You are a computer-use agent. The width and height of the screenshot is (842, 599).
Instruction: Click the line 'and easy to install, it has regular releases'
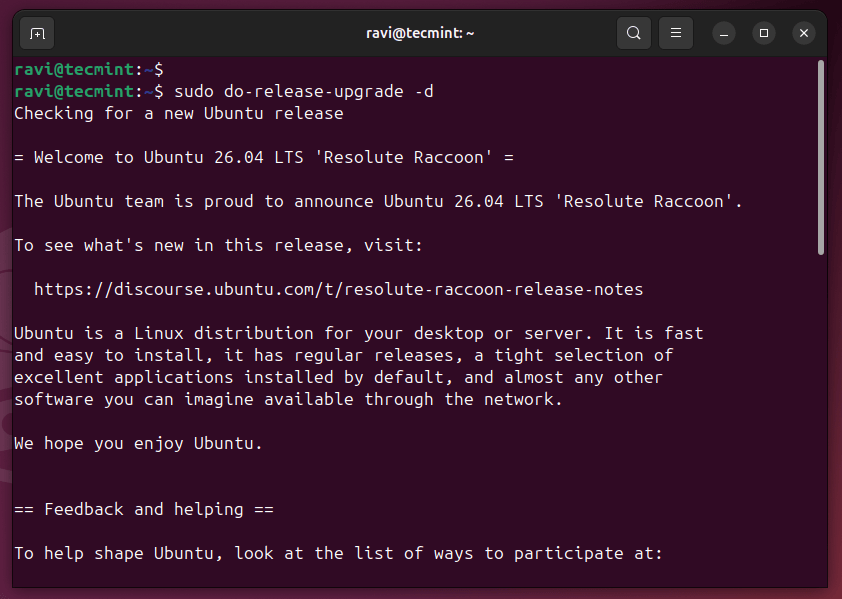tap(344, 356)
